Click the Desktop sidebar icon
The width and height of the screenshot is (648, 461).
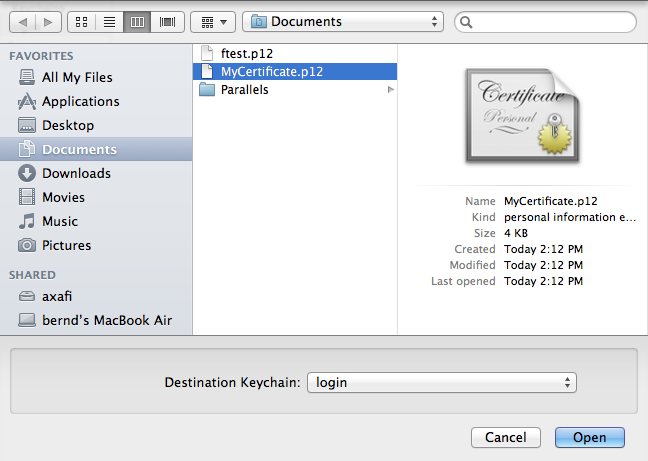27,125
